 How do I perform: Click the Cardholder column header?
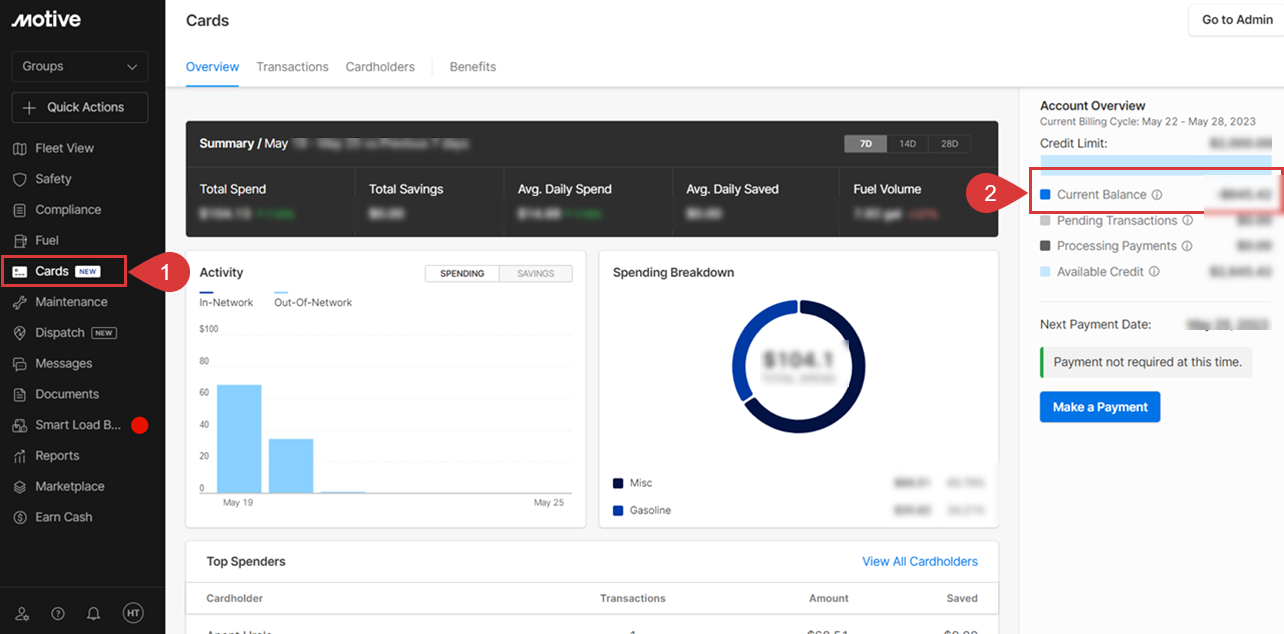(235, 598)
